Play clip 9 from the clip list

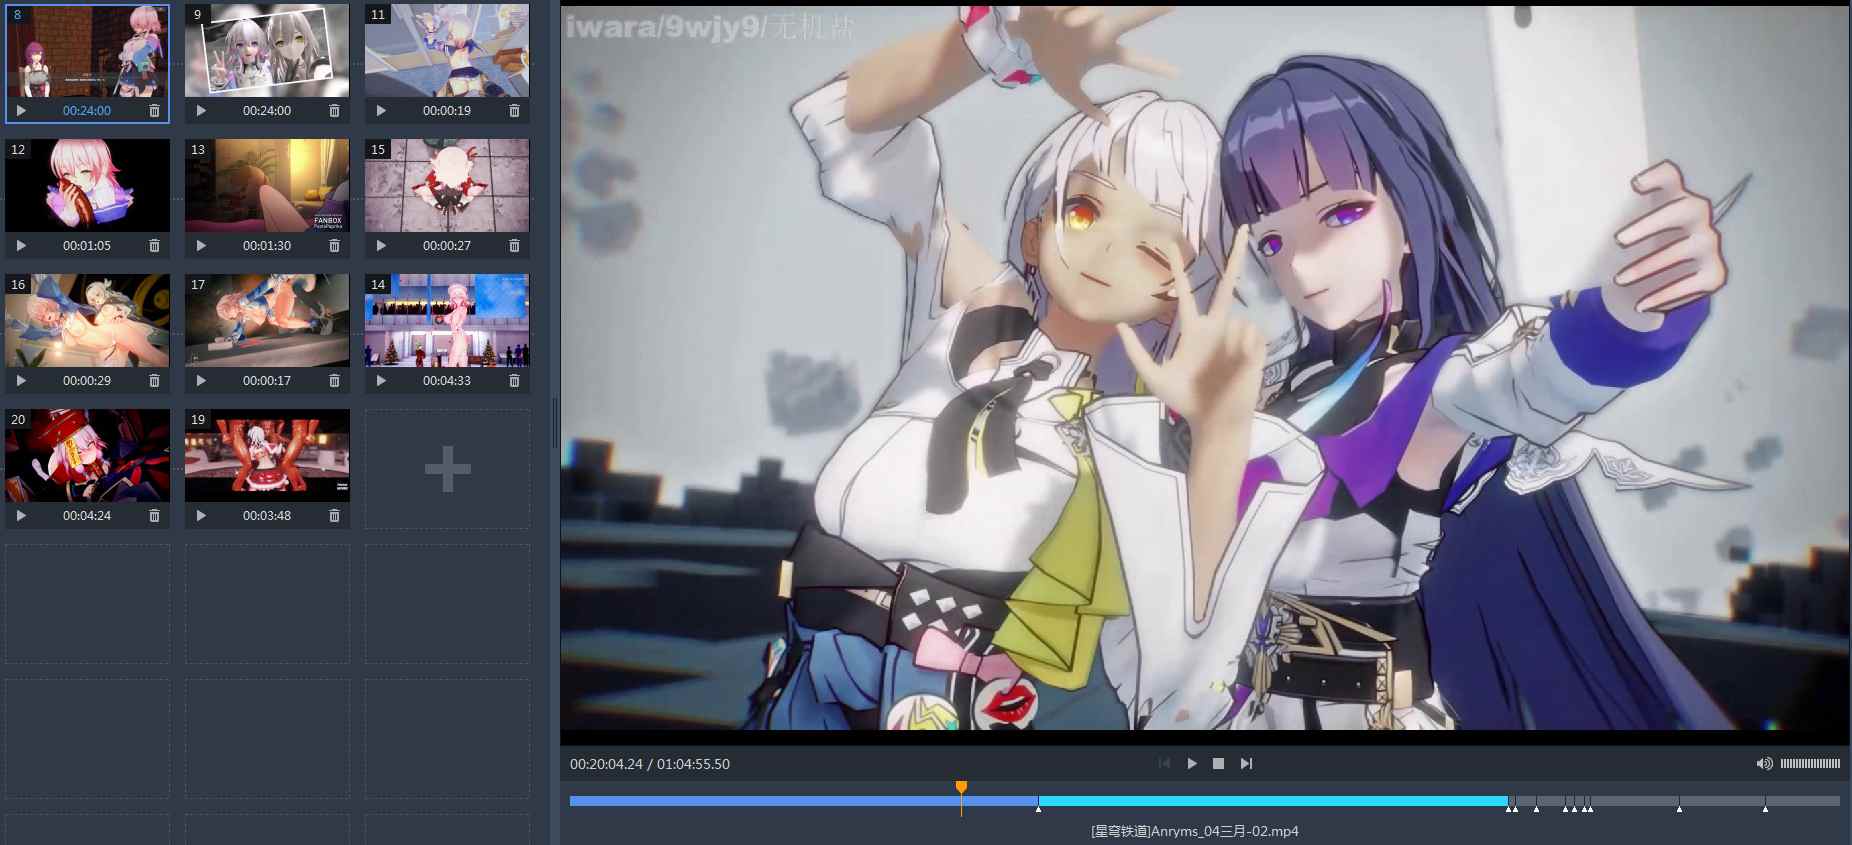click(201, 111)
